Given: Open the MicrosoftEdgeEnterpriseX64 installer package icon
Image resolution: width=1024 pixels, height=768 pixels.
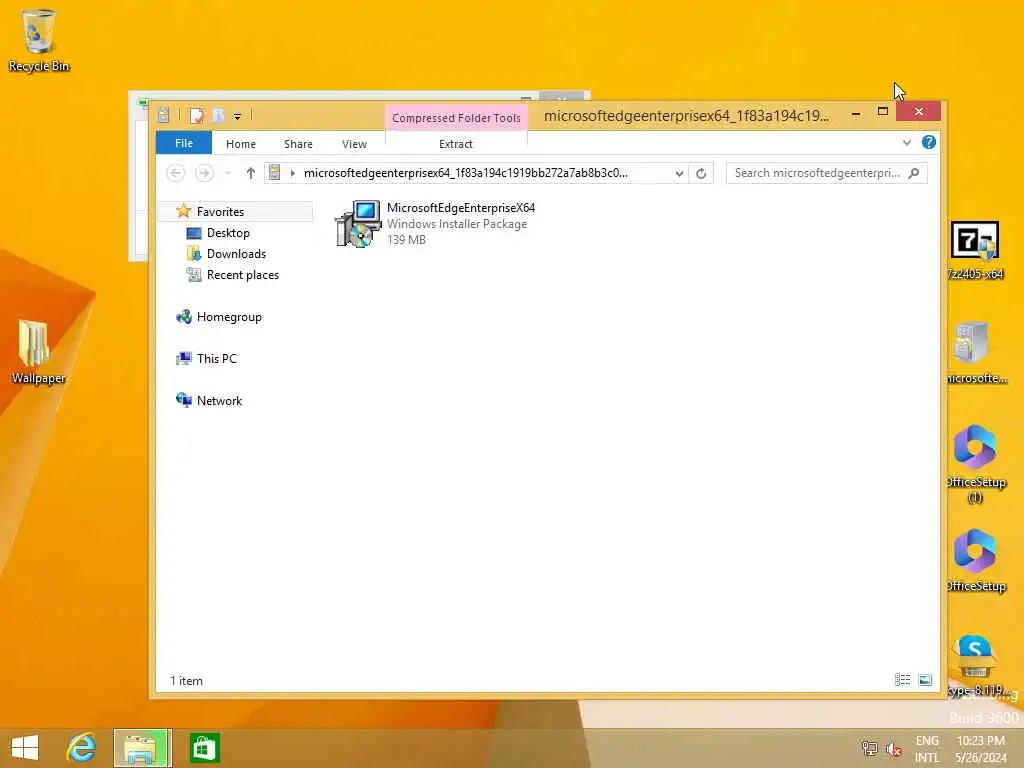Looking at the screenshot, I should point(358,223).
